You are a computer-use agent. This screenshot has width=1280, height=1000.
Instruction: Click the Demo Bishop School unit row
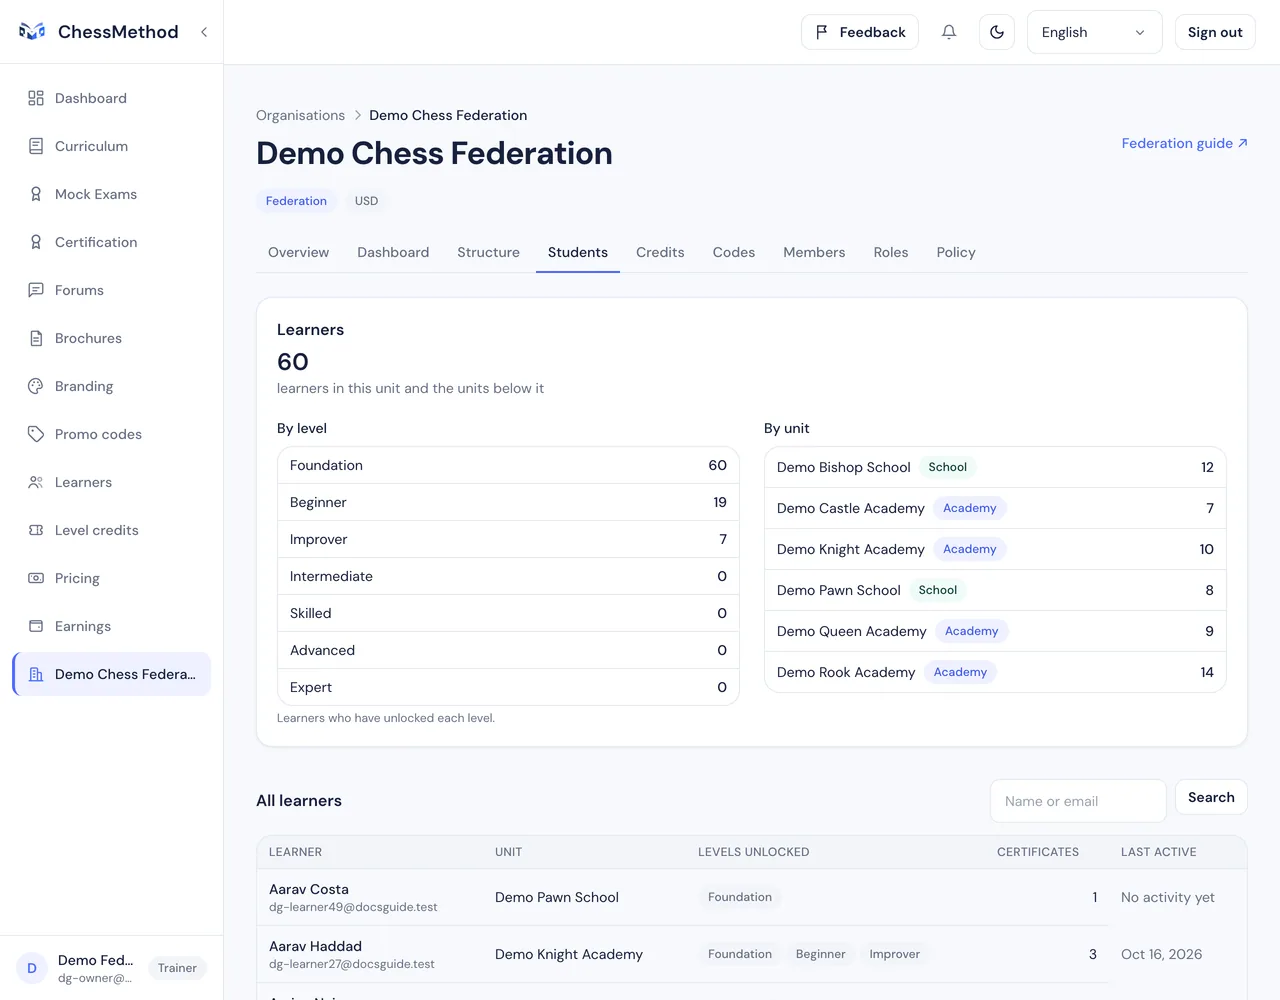pyautogui.click(x=995, y=467)
